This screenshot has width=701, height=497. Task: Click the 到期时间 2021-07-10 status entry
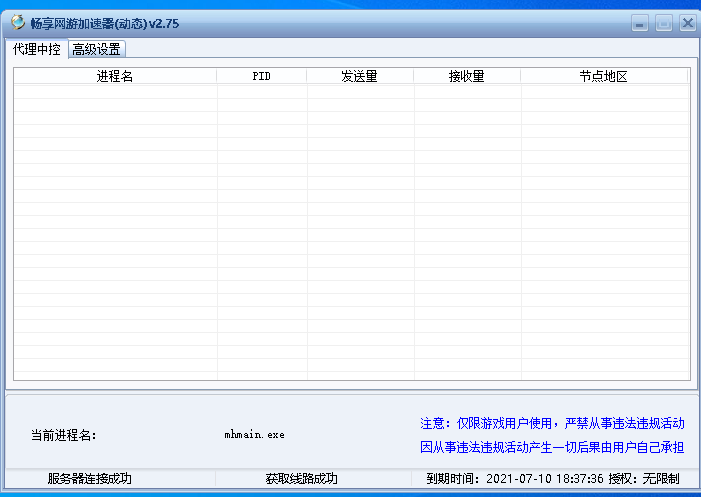coord(553,479)
